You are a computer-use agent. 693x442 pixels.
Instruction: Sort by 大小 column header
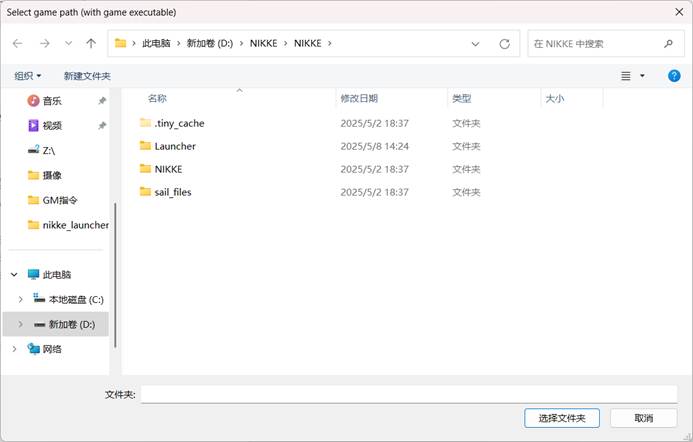[x=555, y=99]
